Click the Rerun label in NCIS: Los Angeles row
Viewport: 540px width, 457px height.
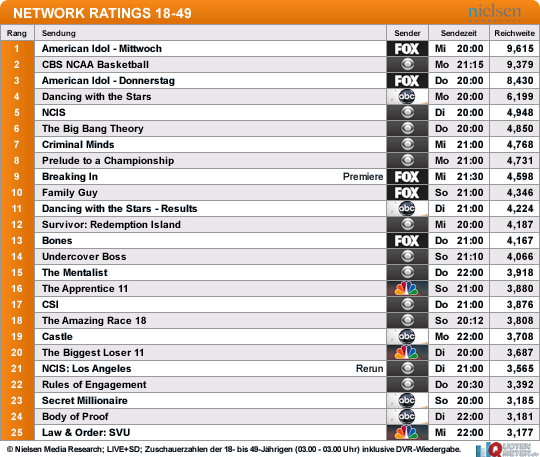coord(370,369)
